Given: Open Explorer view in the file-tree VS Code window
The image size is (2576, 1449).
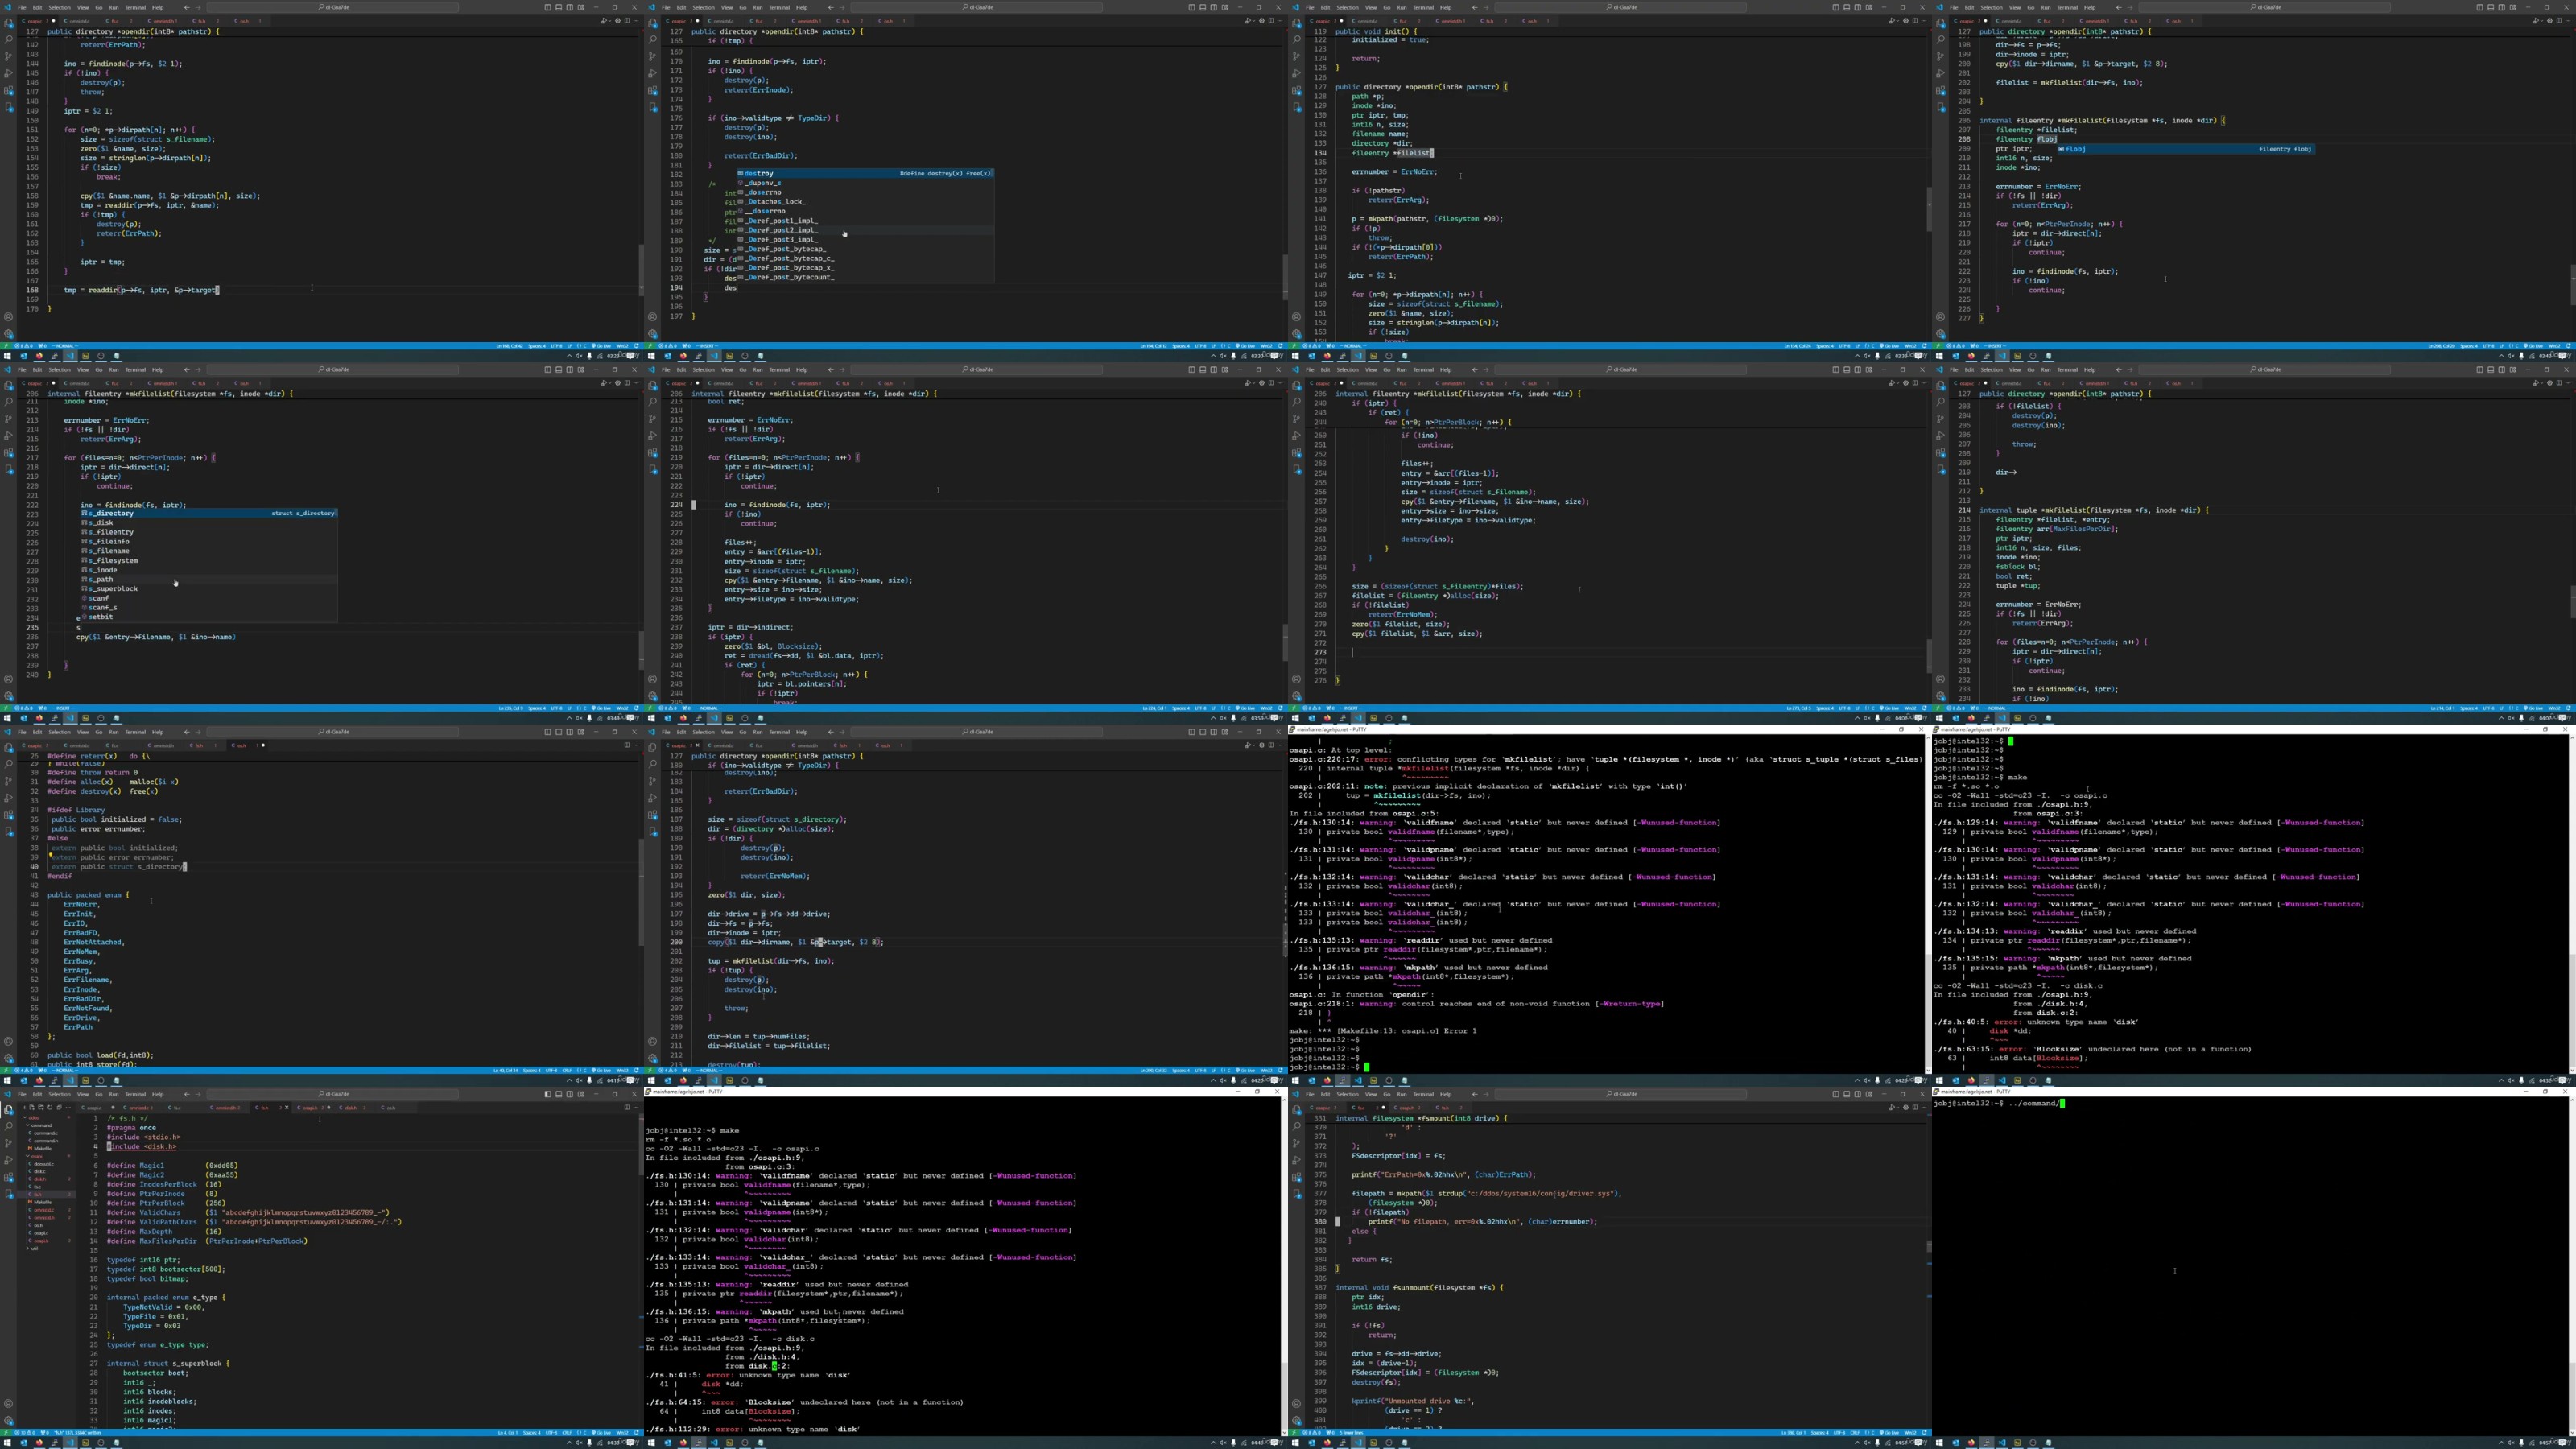Looking at the screenshot, I should [8, 1110].
